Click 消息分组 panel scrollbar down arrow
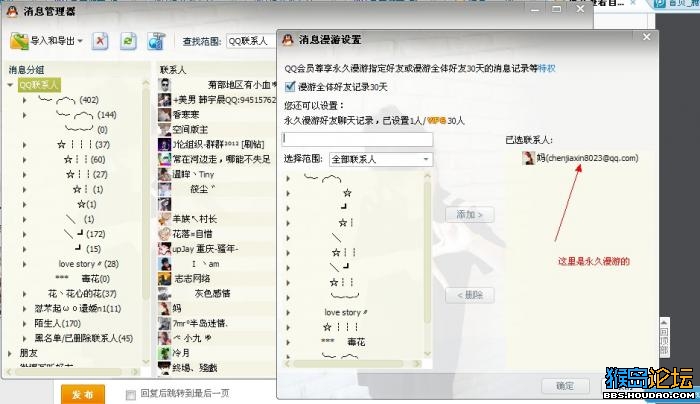 coord(146,362)
